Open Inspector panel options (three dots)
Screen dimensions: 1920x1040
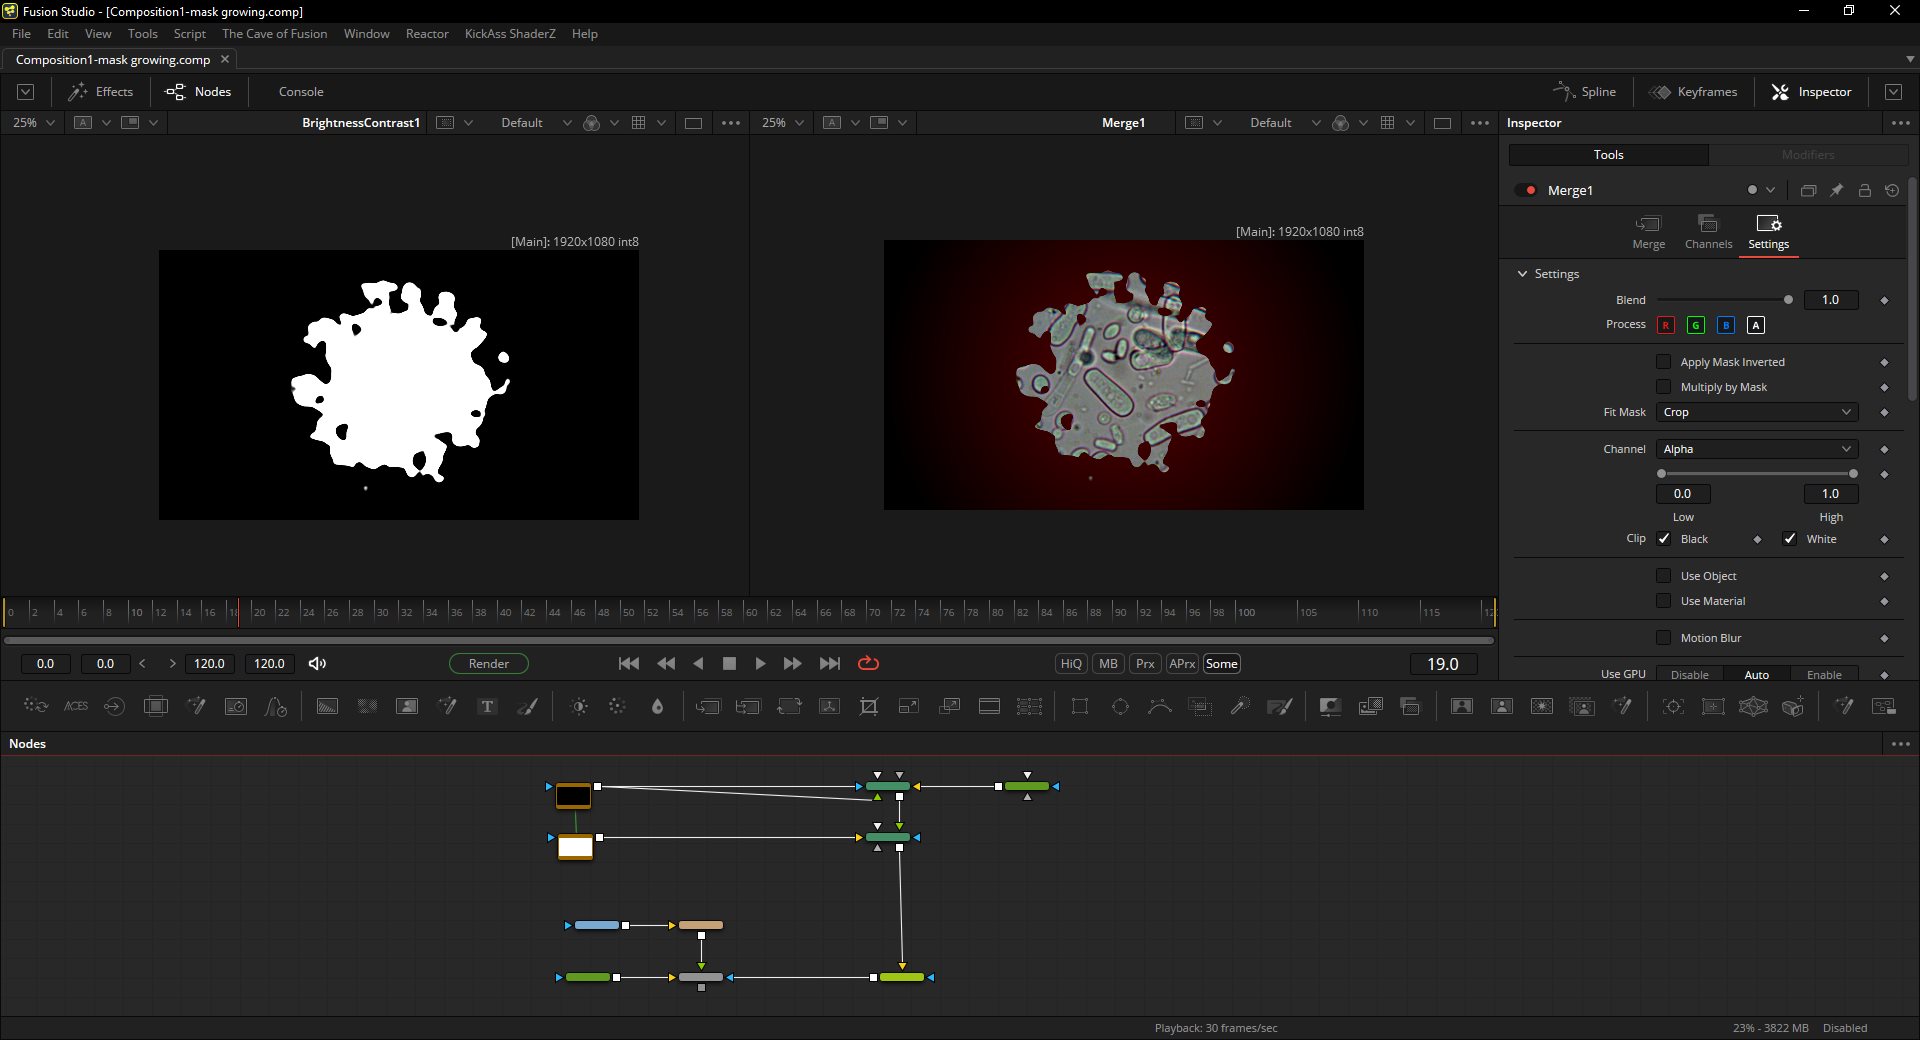pos(1900,123)
